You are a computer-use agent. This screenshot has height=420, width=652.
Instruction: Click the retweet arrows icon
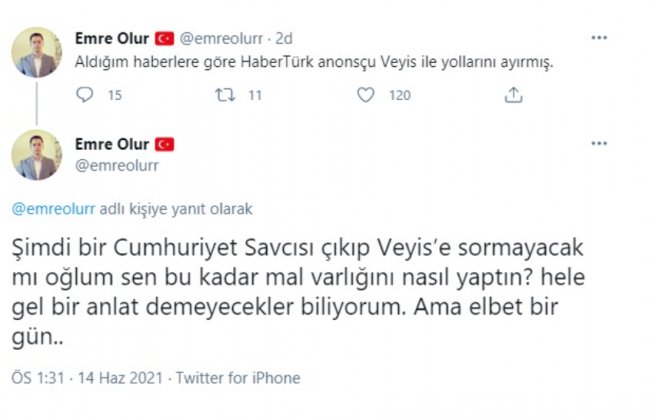[x=225, y=95]
